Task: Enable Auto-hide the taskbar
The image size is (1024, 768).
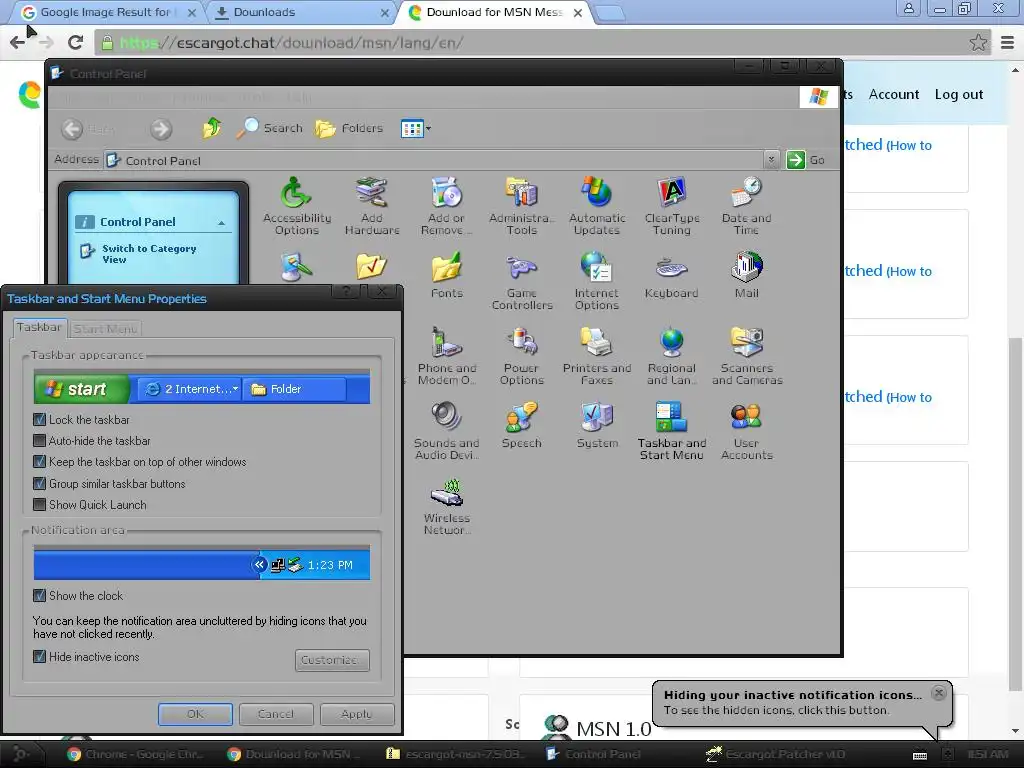Action: point(40,441)
